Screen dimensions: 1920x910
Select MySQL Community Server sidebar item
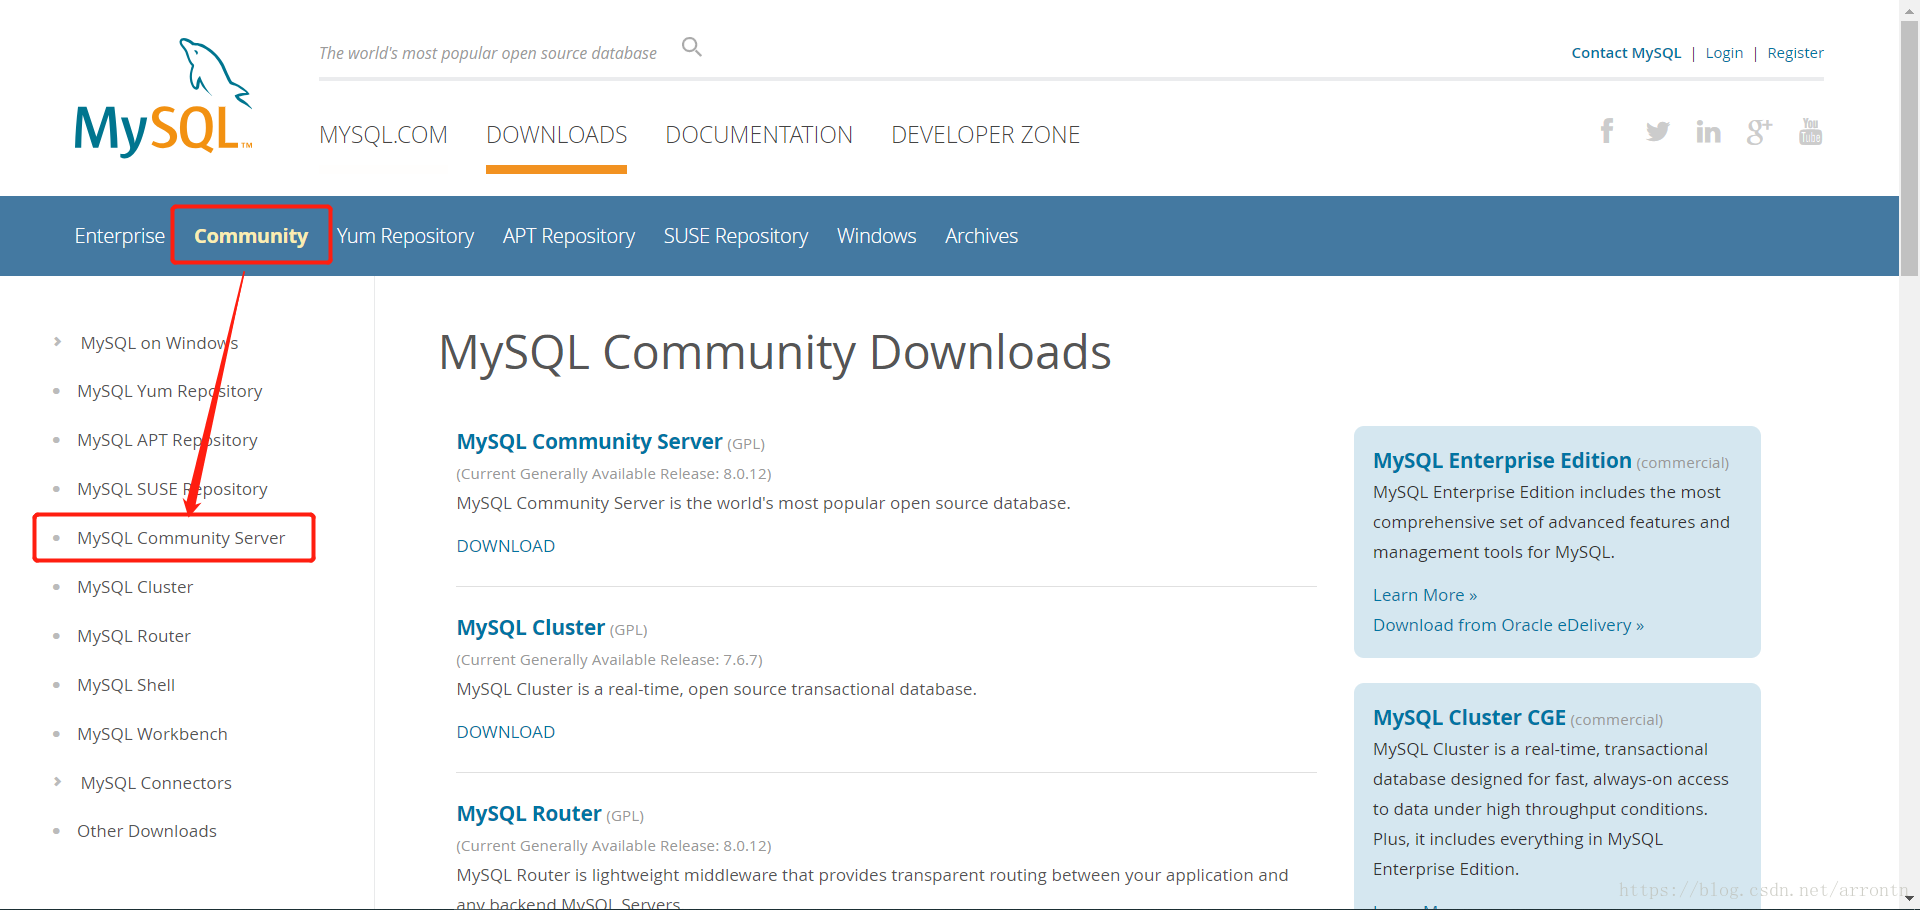tap(181, 538)
